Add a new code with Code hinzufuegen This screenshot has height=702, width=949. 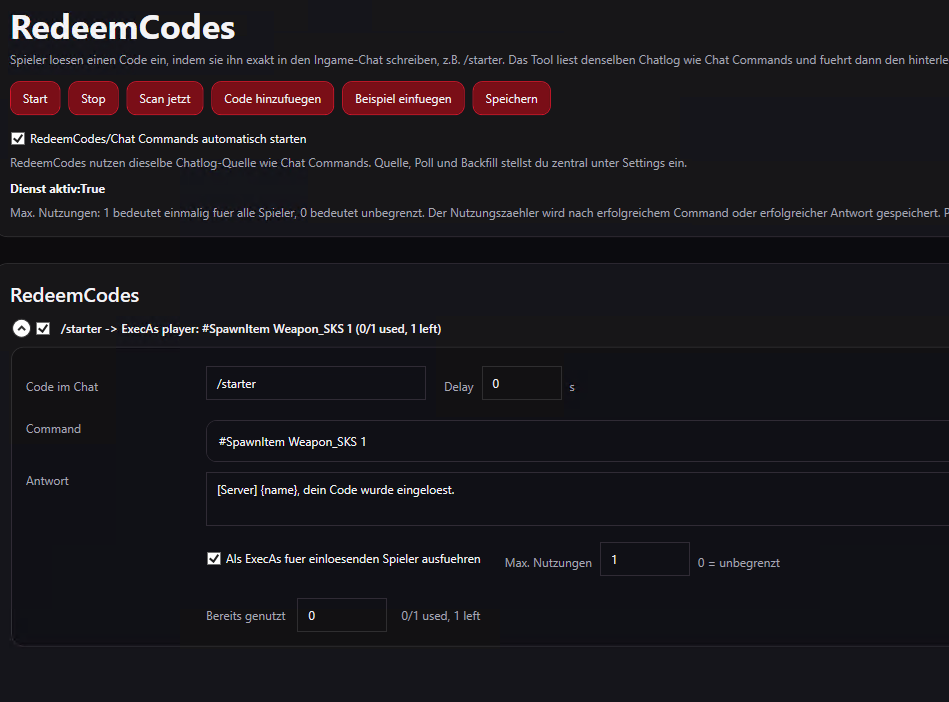click(272, 98)
